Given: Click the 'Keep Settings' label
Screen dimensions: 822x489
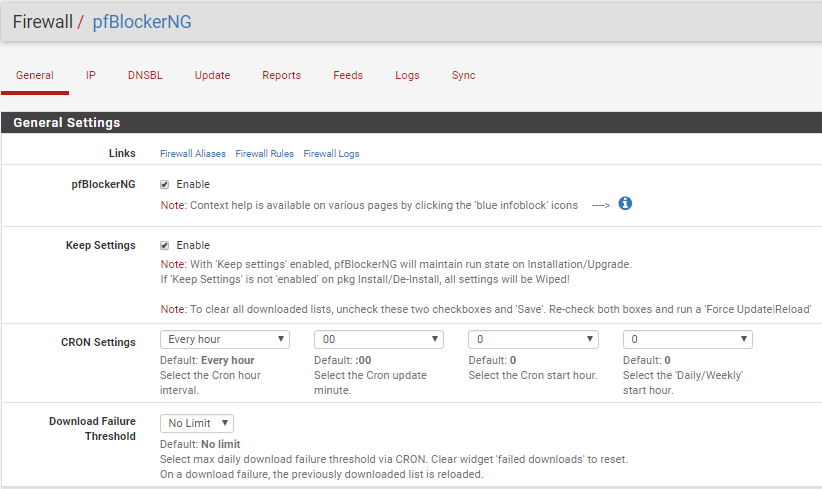Looking at the screenshot, I should 101,245.
